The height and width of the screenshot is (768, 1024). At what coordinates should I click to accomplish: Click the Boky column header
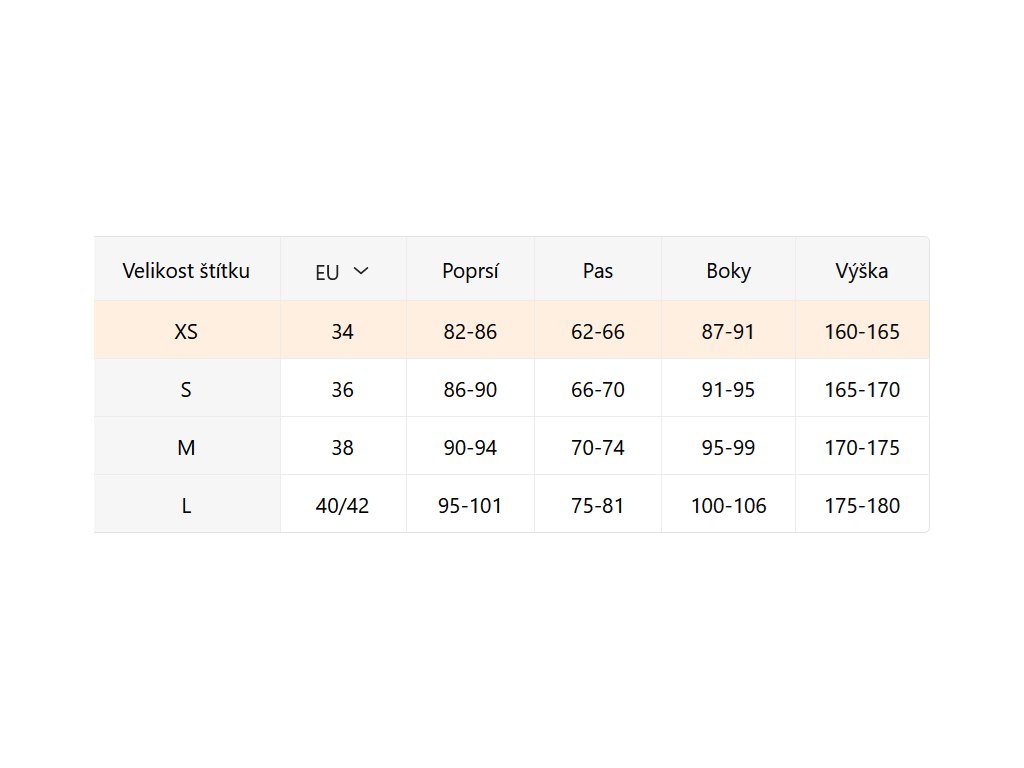(x=728, y=270)
